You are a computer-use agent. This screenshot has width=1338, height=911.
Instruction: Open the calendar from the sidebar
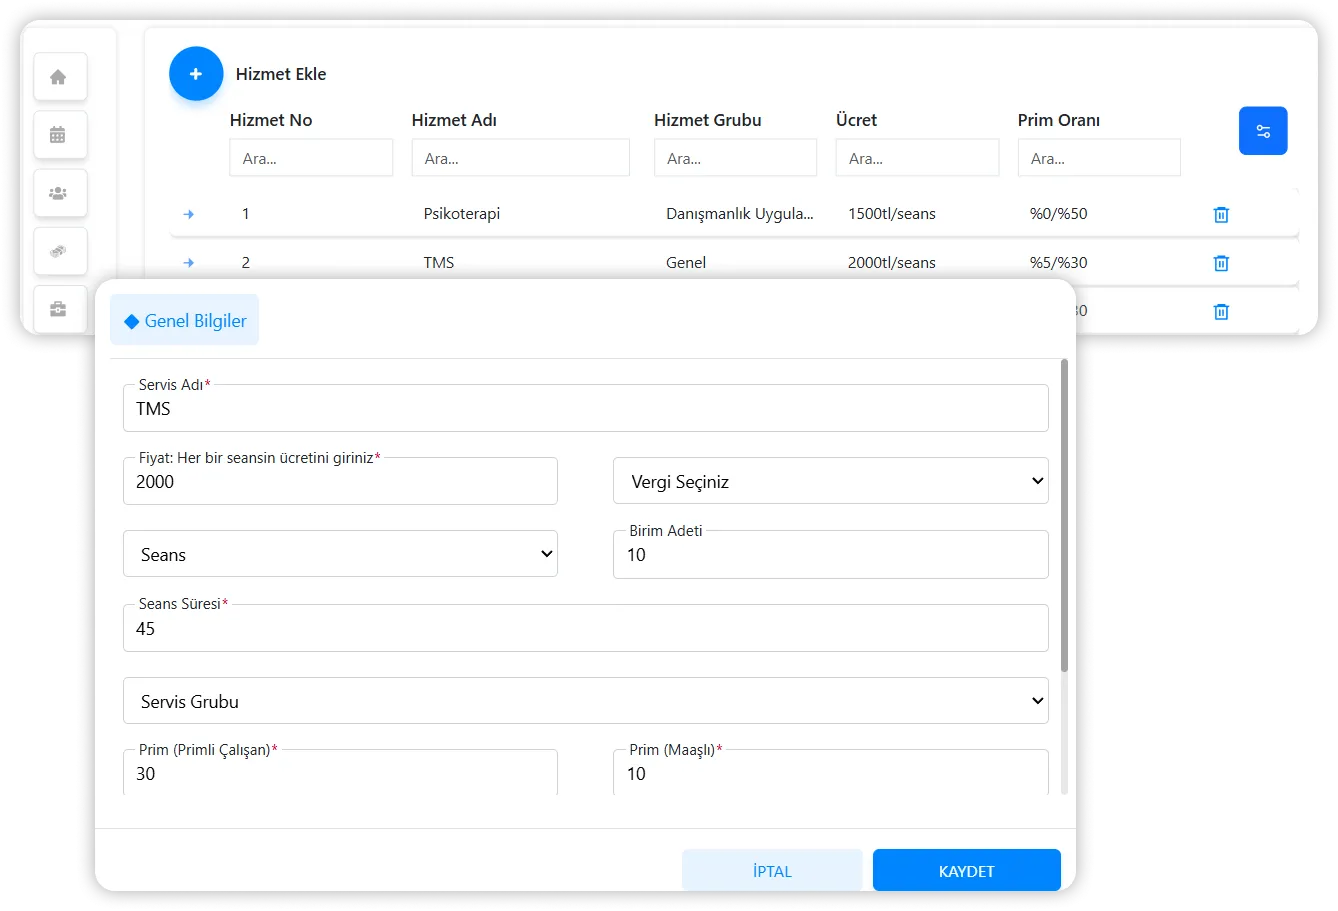(x=59, y=135)
